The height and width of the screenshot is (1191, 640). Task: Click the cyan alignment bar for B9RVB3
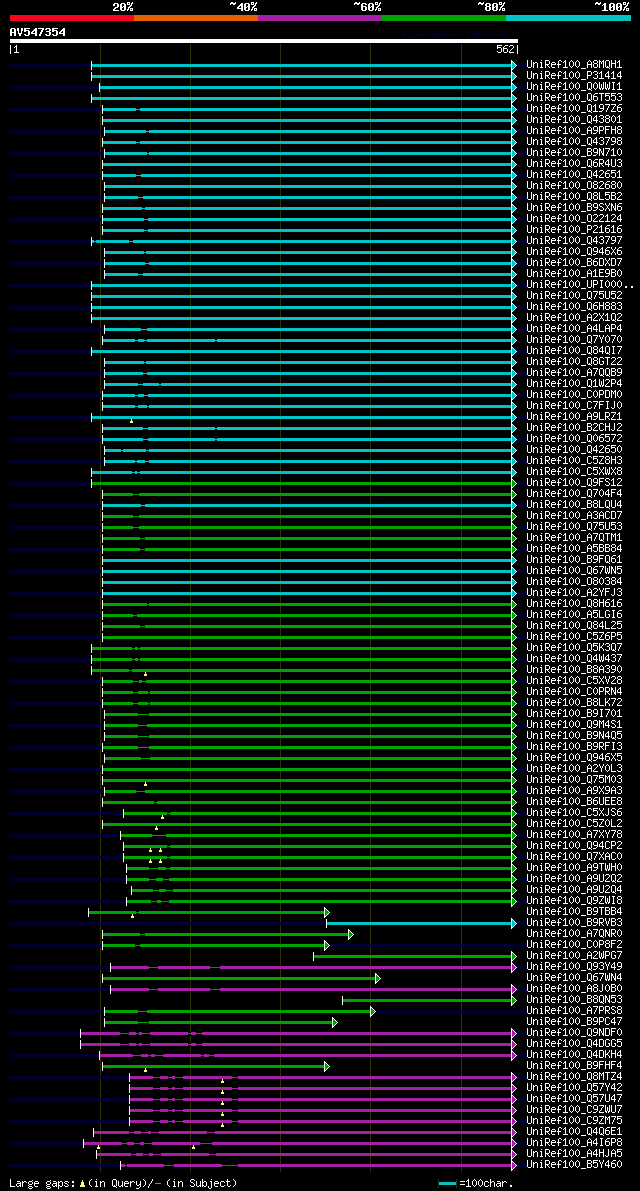click(x=421, y=924)
